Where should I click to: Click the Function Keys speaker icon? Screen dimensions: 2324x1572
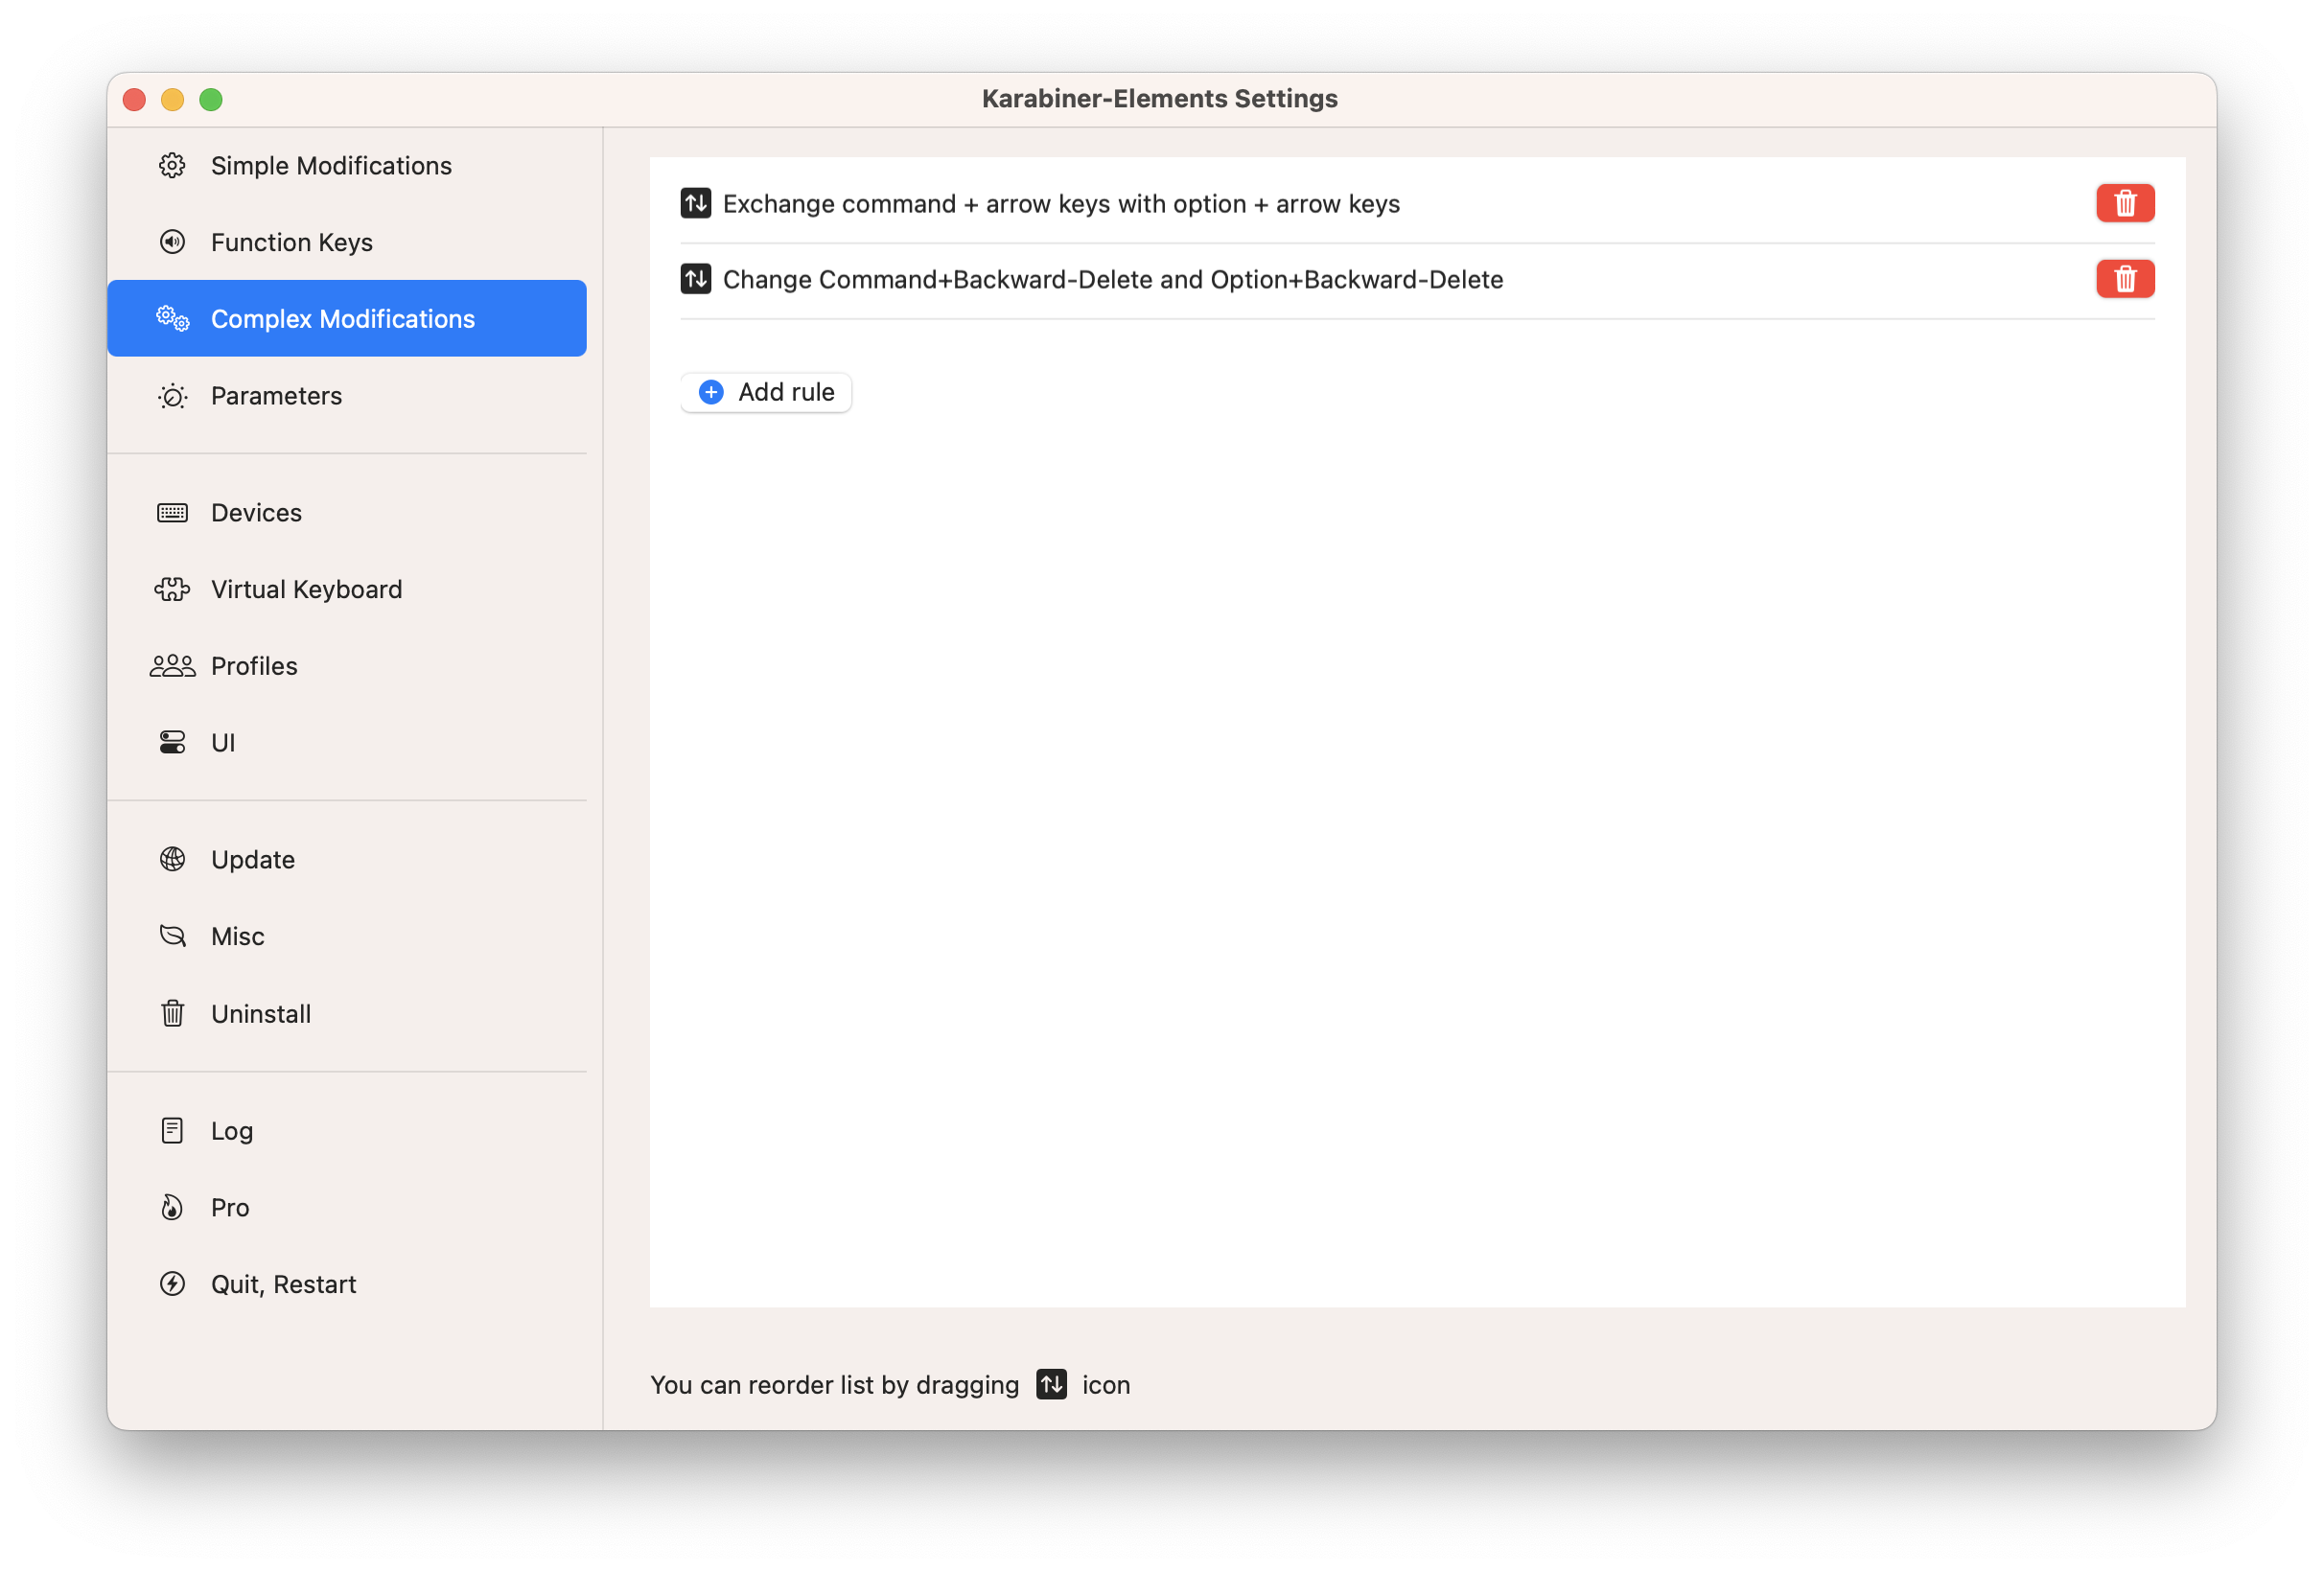tap(172, 242)
